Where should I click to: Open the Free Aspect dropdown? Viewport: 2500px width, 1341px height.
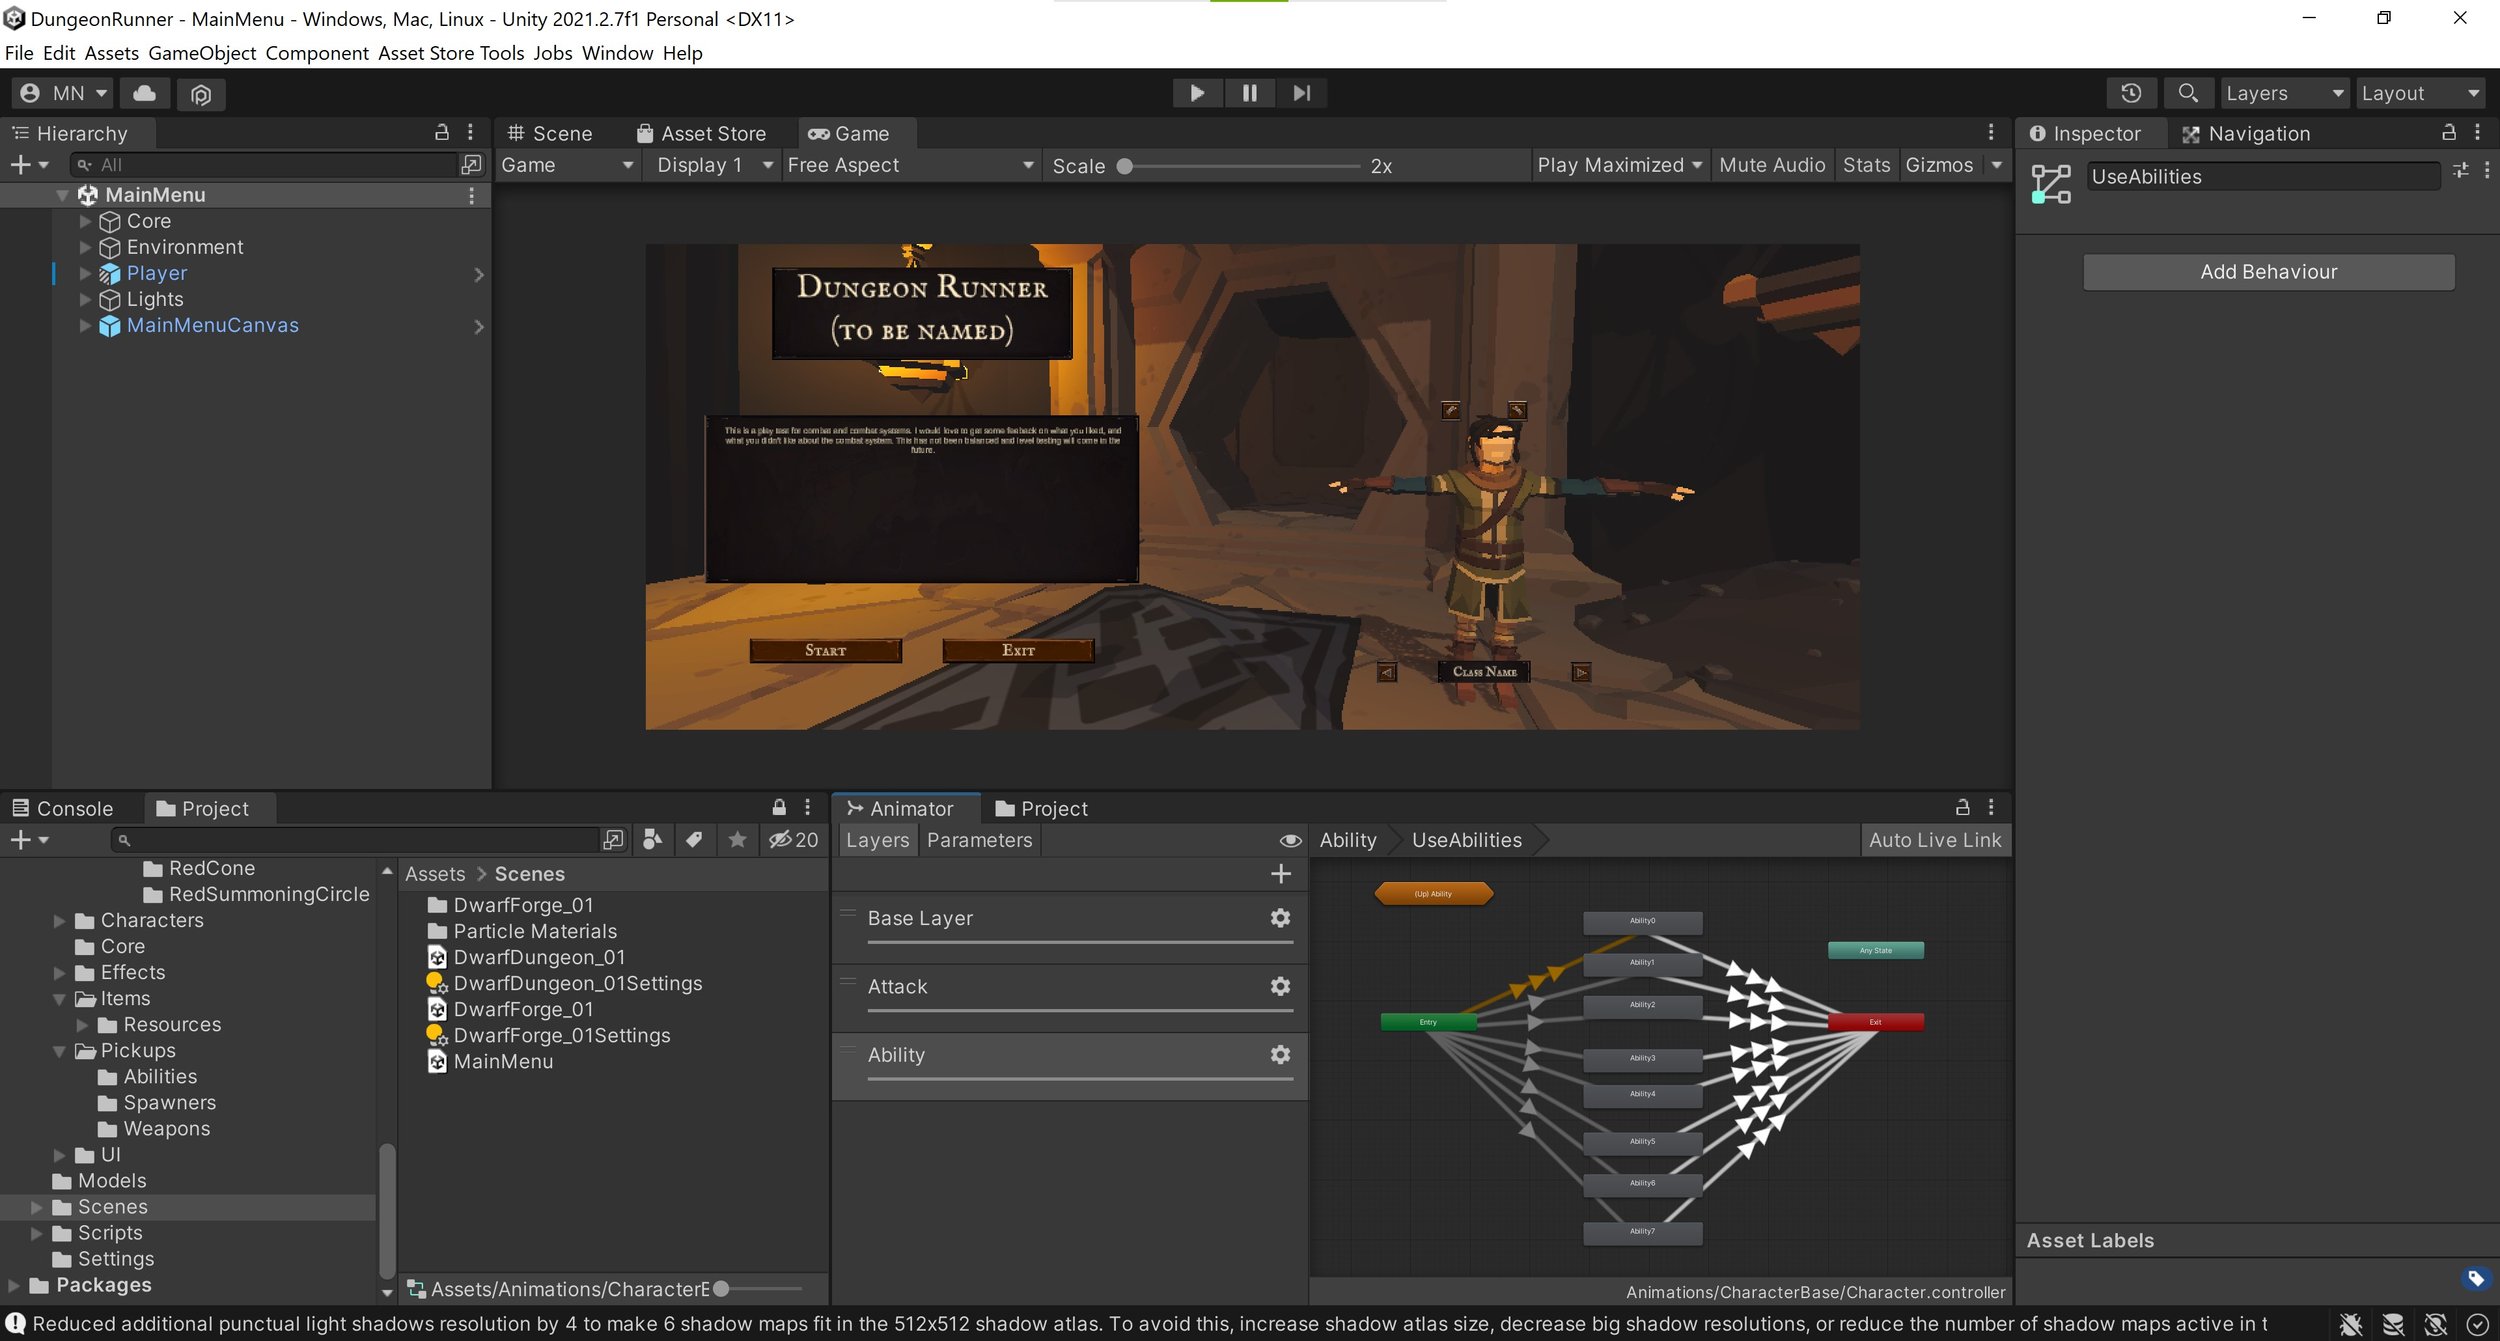910,165
